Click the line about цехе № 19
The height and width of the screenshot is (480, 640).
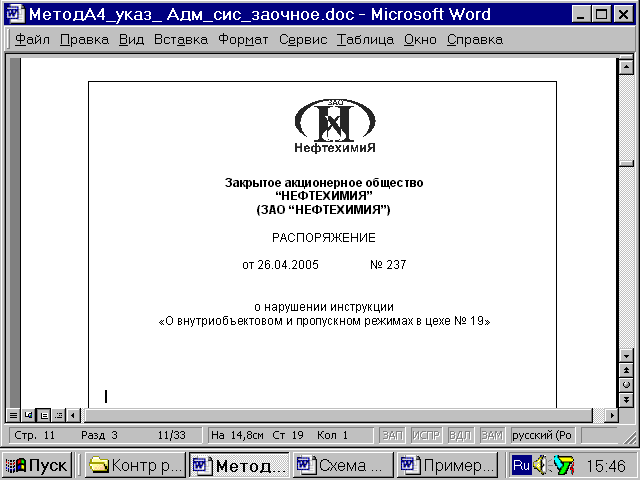click(x=324, y=321)
